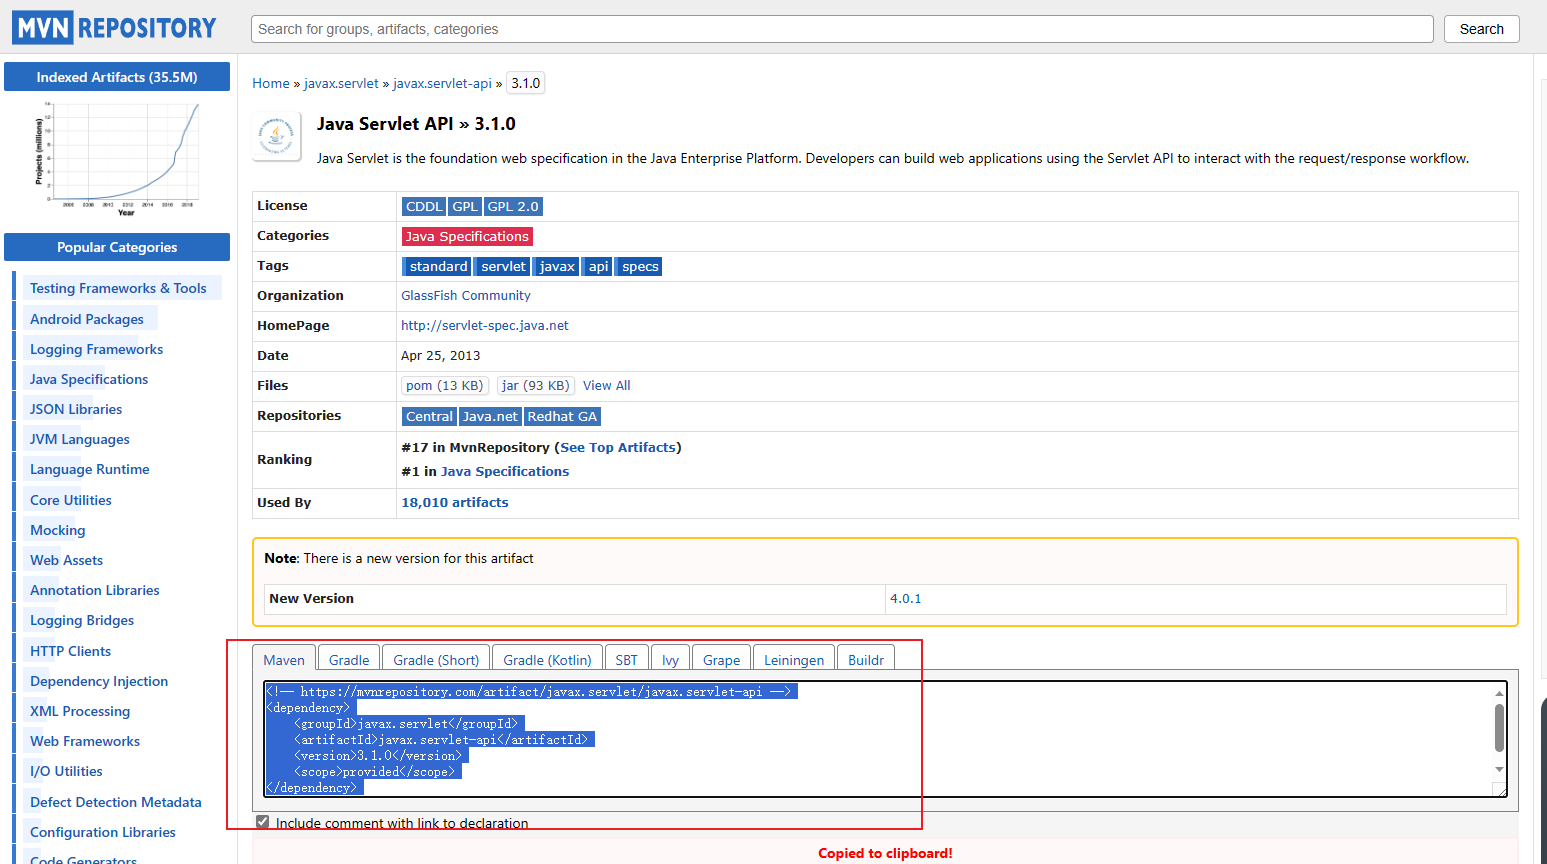
Task: Toggle include comment with link checkbox
Action: pyautogui.click(x=263, y=822)
